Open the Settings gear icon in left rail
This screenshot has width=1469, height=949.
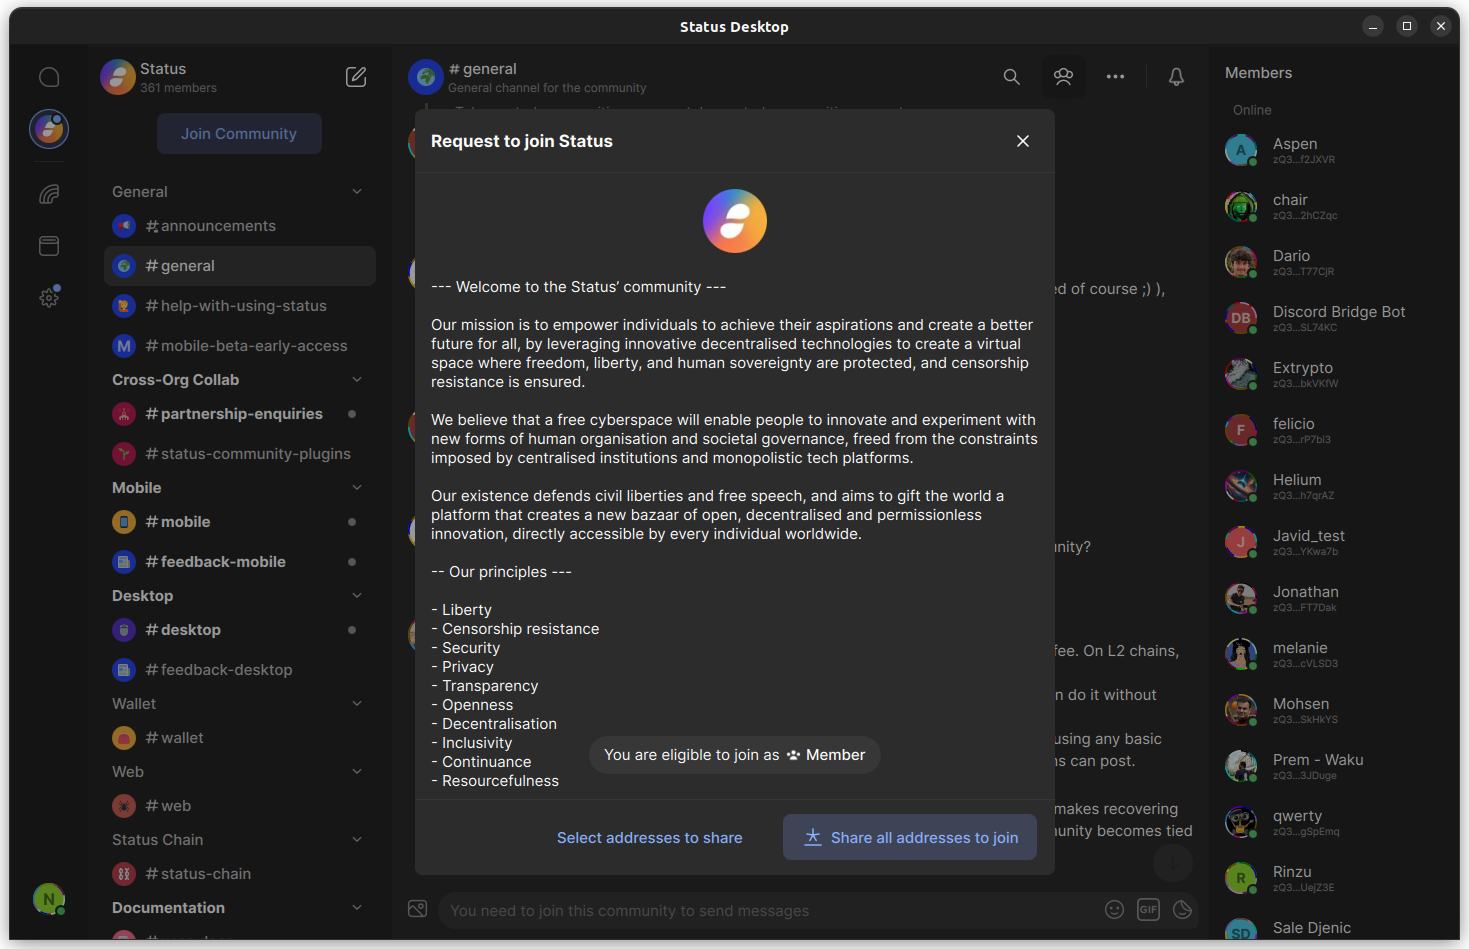pyautogui.click(x=49, y=297)
